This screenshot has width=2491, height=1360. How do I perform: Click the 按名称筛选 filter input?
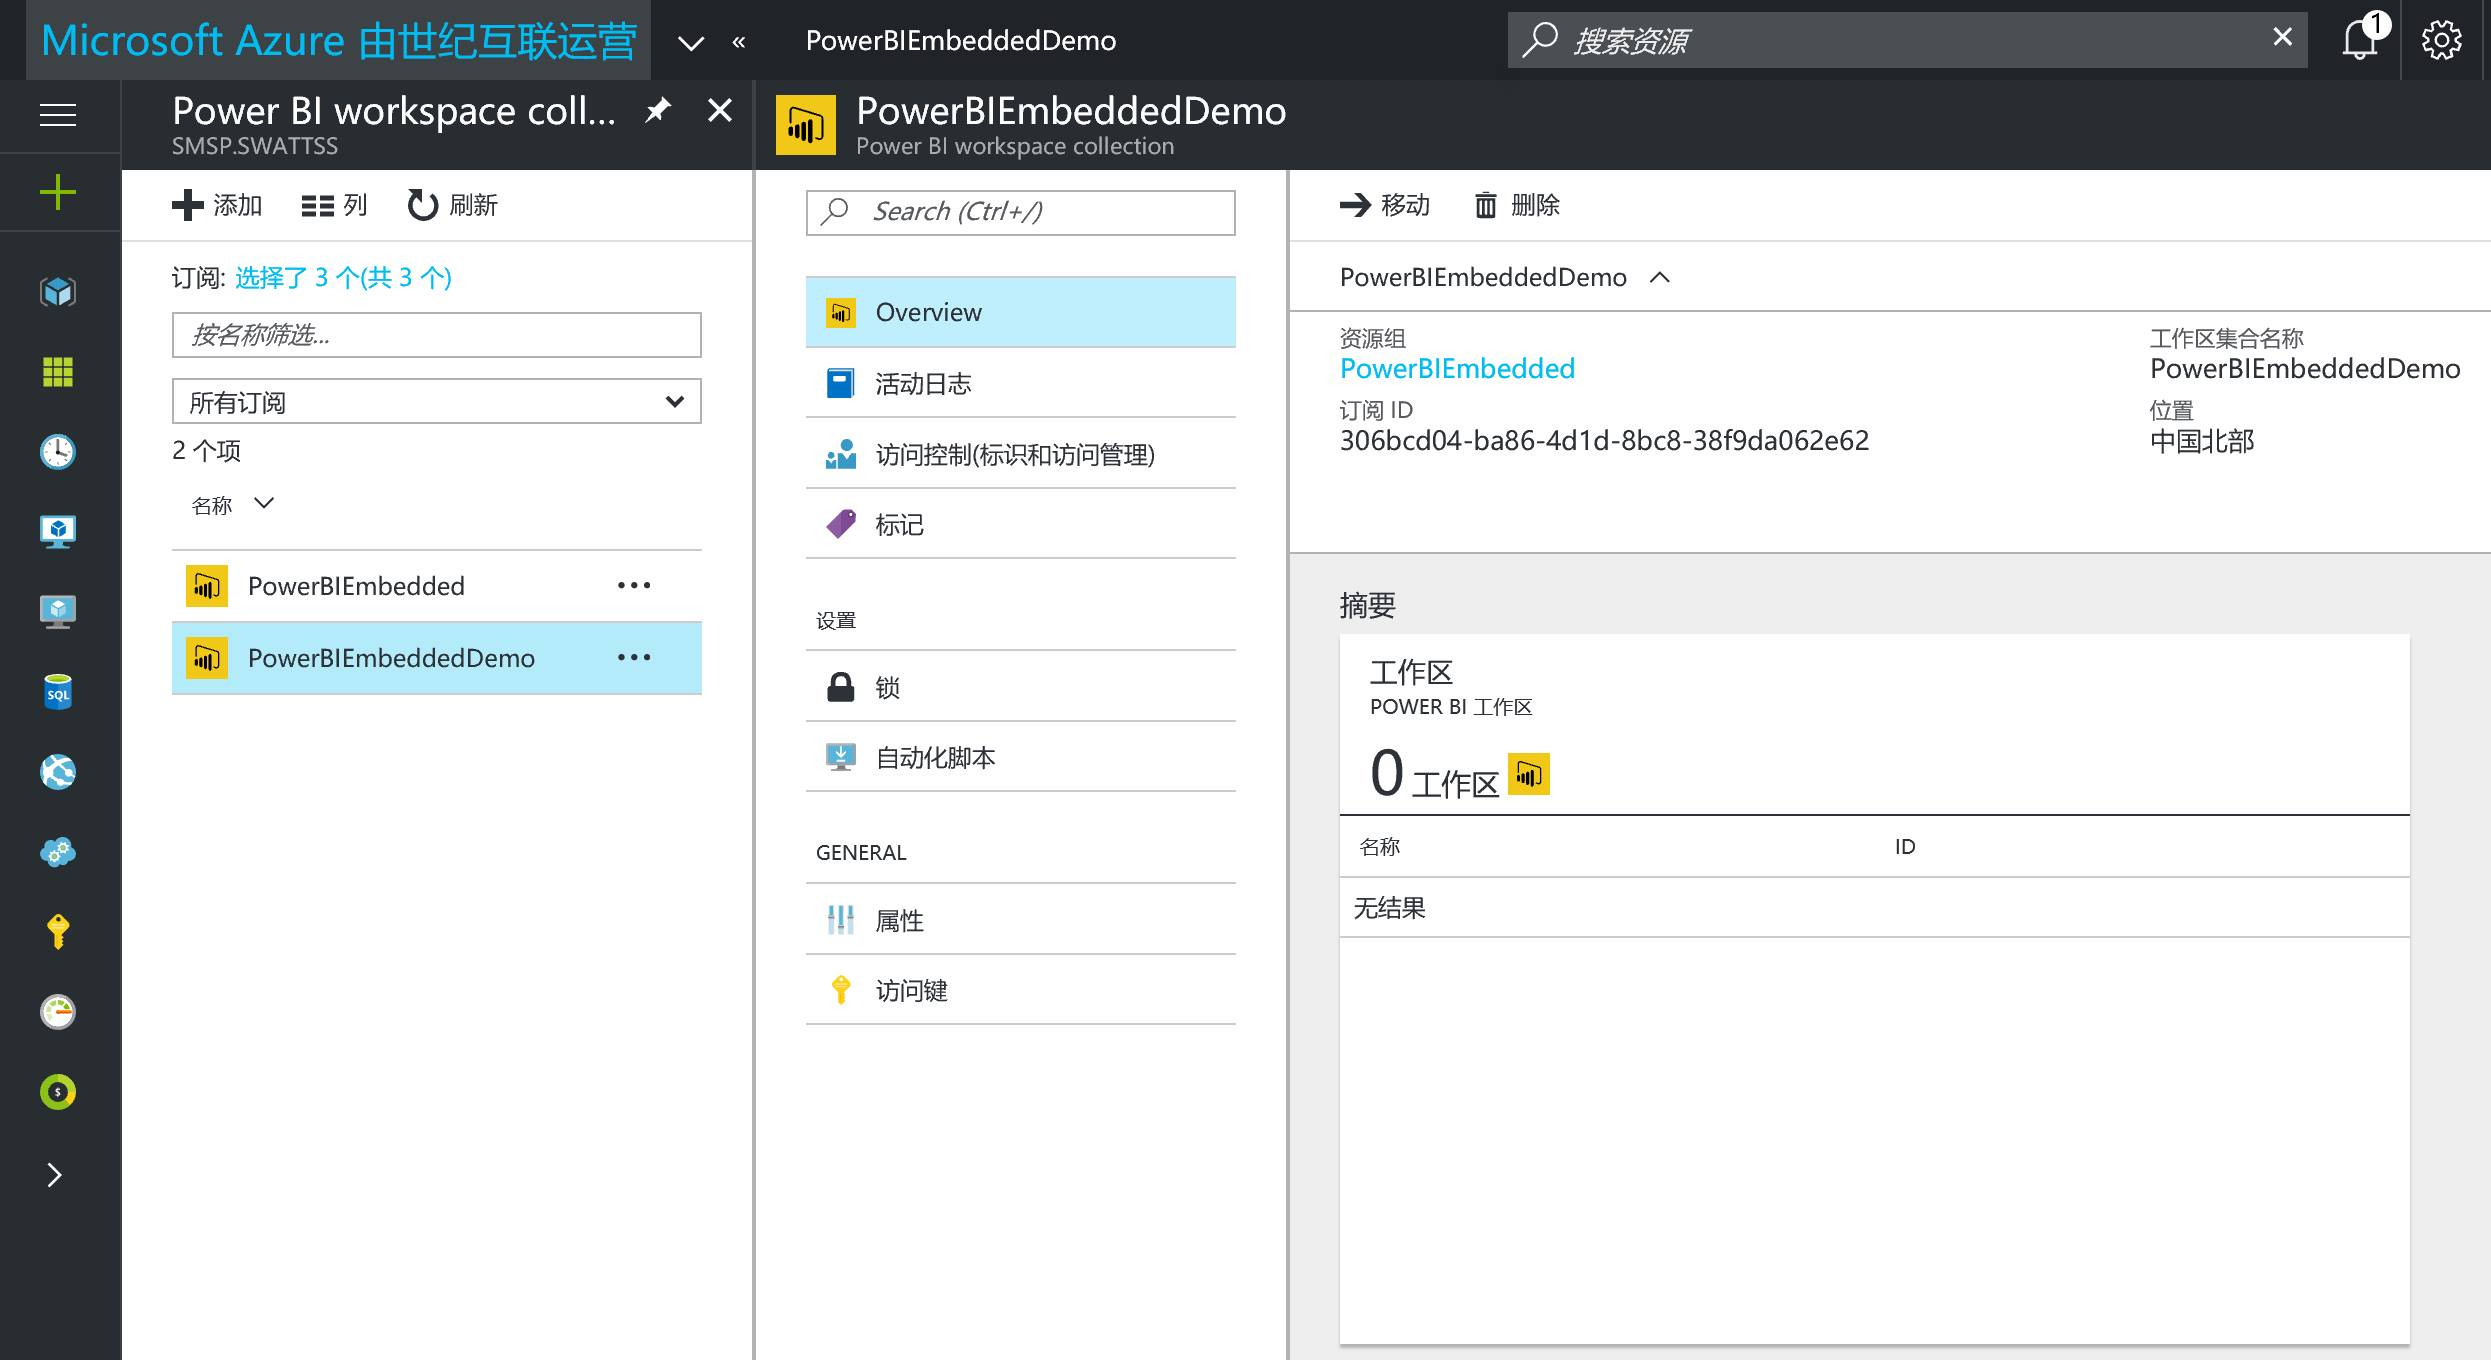point(436,335)
